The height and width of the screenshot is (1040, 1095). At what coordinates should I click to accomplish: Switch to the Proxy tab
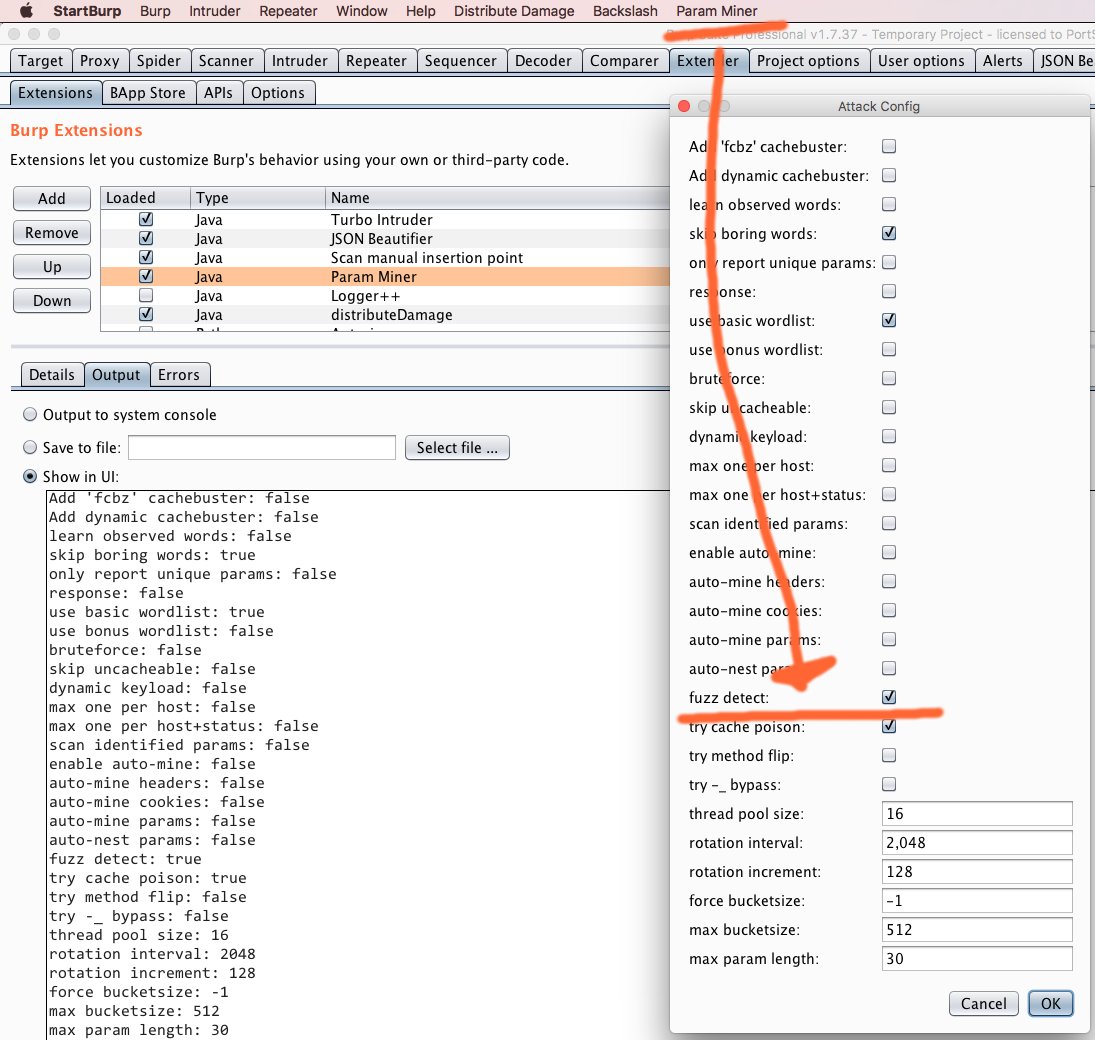click(x=100, y=61)
